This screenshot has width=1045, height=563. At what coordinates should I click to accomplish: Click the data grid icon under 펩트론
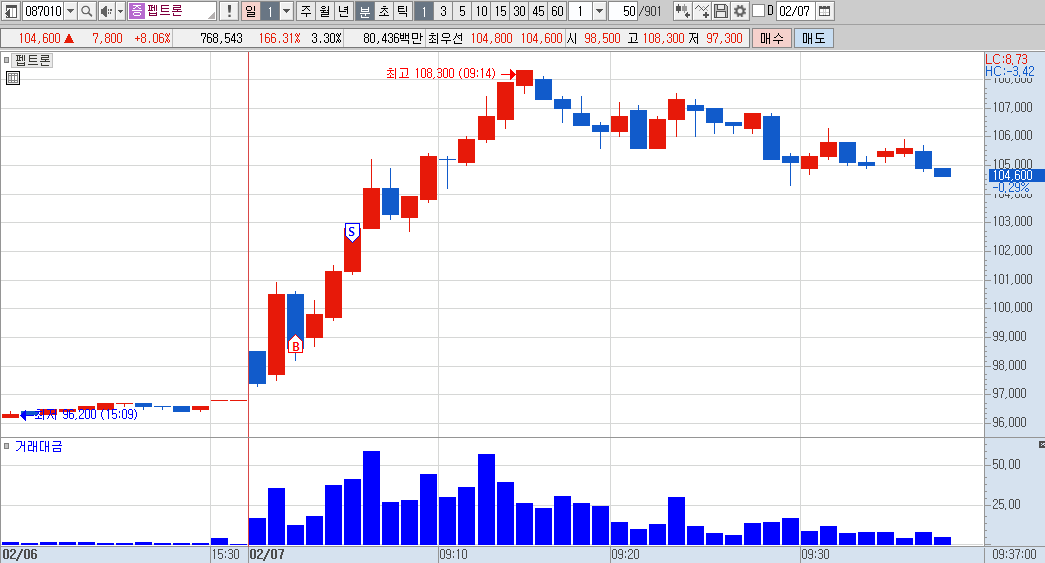(x=13, y=78)
